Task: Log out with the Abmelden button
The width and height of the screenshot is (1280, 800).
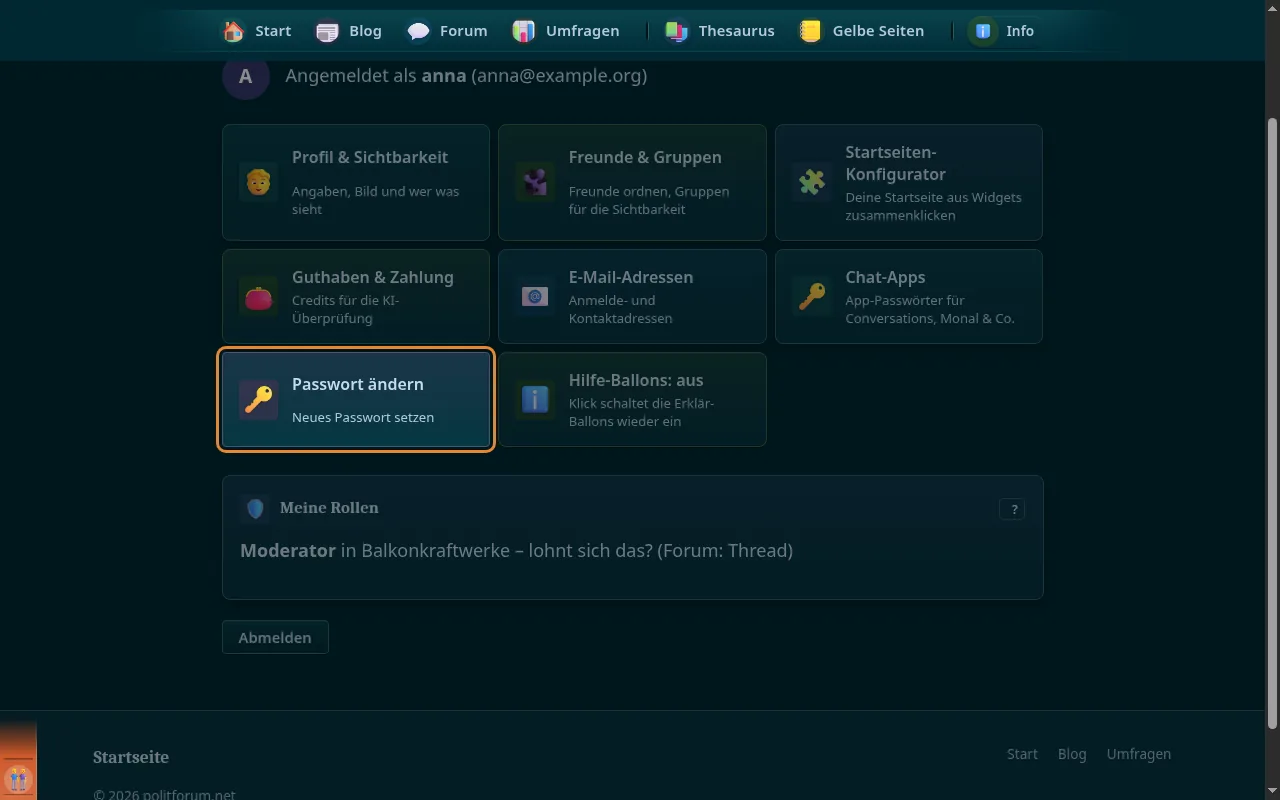Action: coord(275,638)
